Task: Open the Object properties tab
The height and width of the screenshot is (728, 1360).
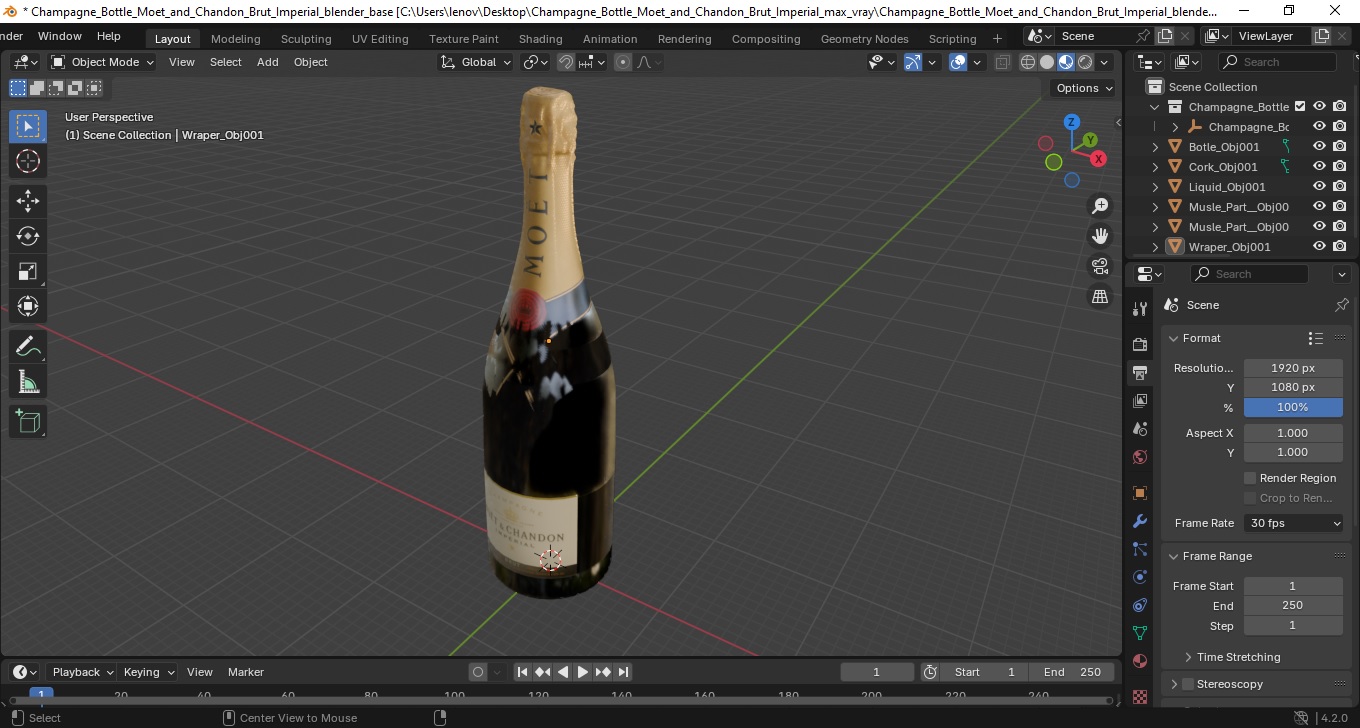Action: 1140,493
